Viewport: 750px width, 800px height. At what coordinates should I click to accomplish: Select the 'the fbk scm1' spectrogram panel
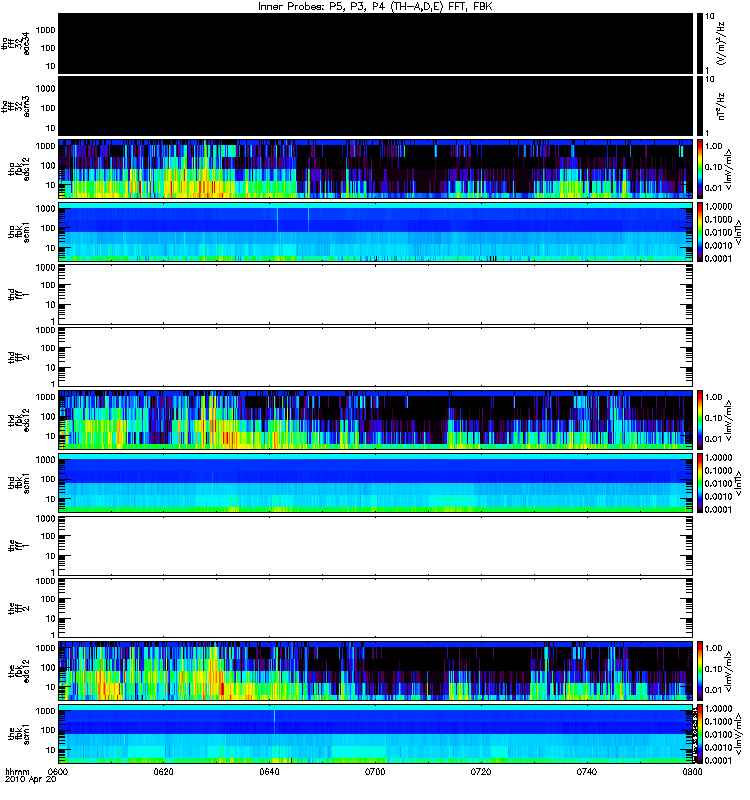tap(375, 734)
